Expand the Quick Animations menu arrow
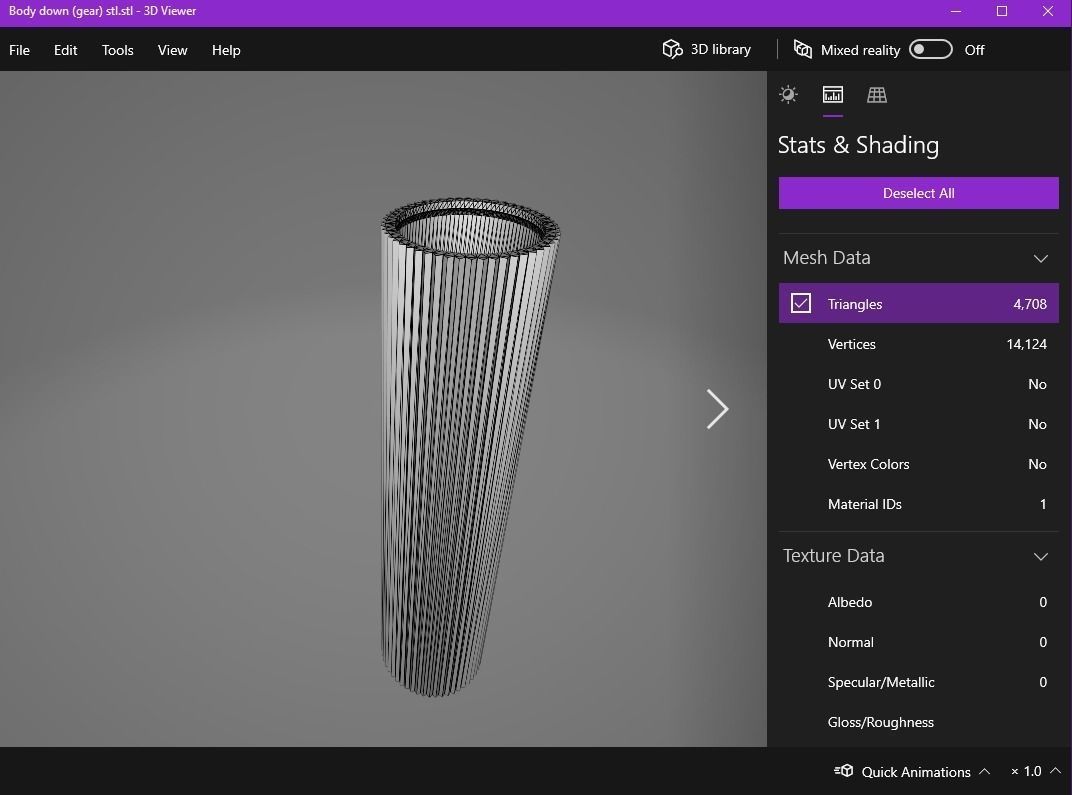1072x795 pixels. click(984, 771)
